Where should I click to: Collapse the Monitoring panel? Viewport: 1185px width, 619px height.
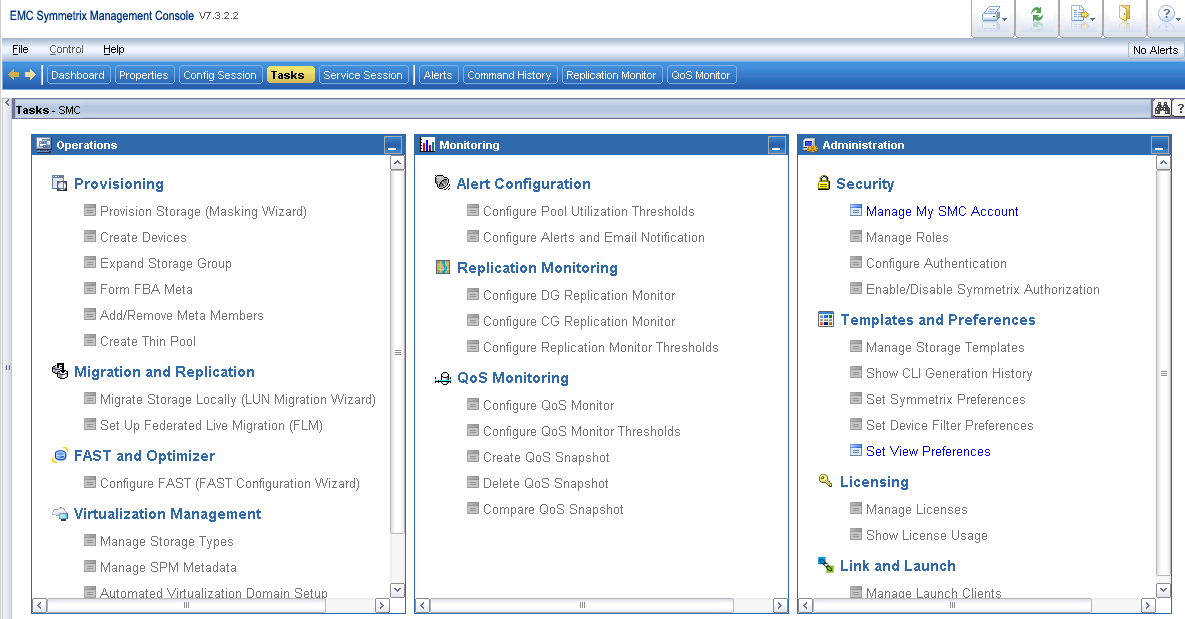tap(777, 145)
